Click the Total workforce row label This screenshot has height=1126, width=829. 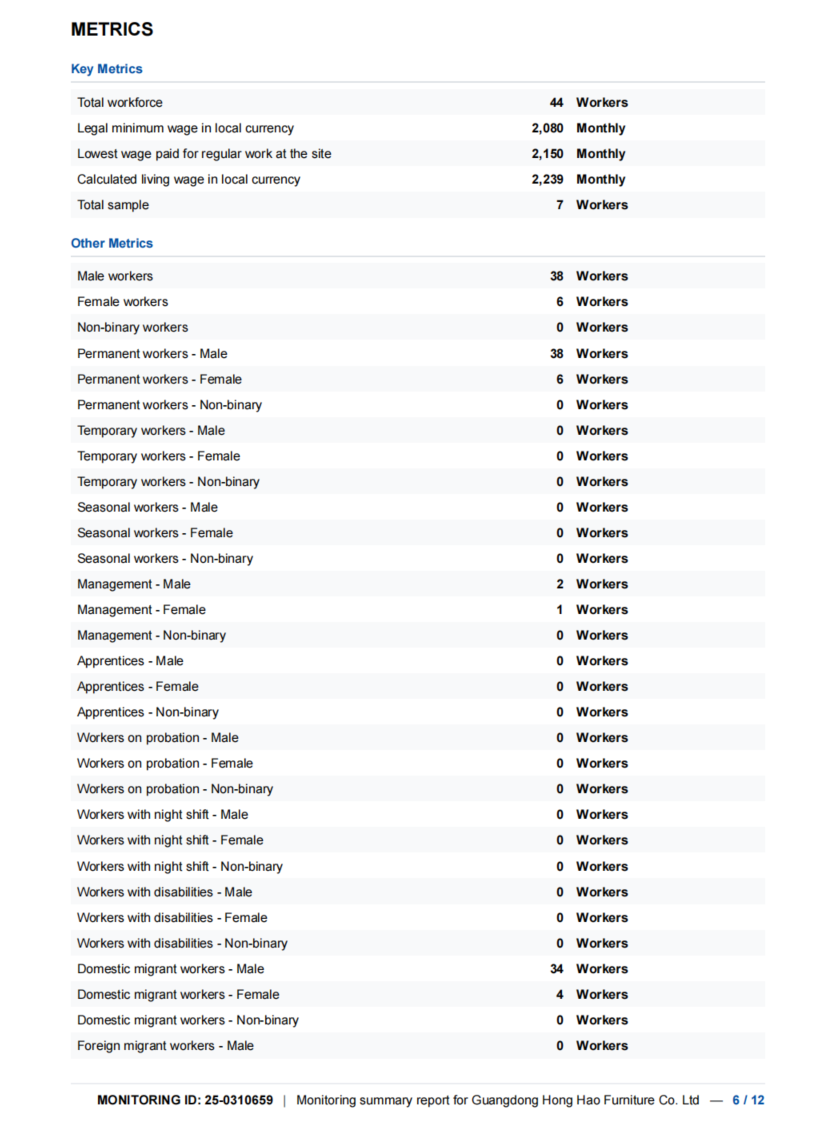[120, 102]
